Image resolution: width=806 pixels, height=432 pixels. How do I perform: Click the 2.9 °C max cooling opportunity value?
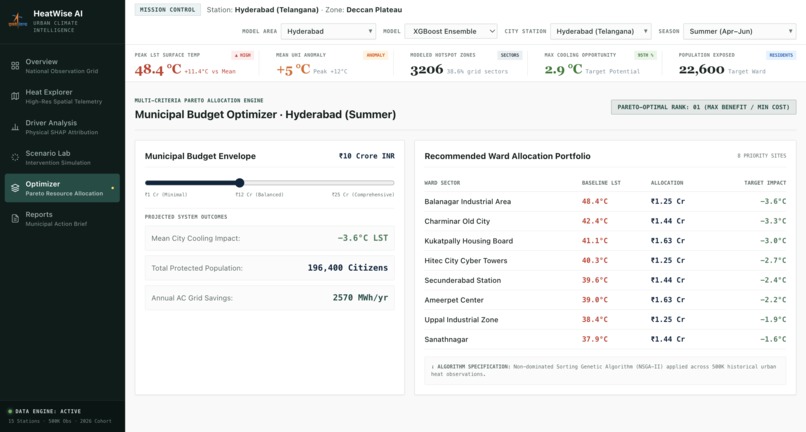pyautogui.click(x=563, y=69)
